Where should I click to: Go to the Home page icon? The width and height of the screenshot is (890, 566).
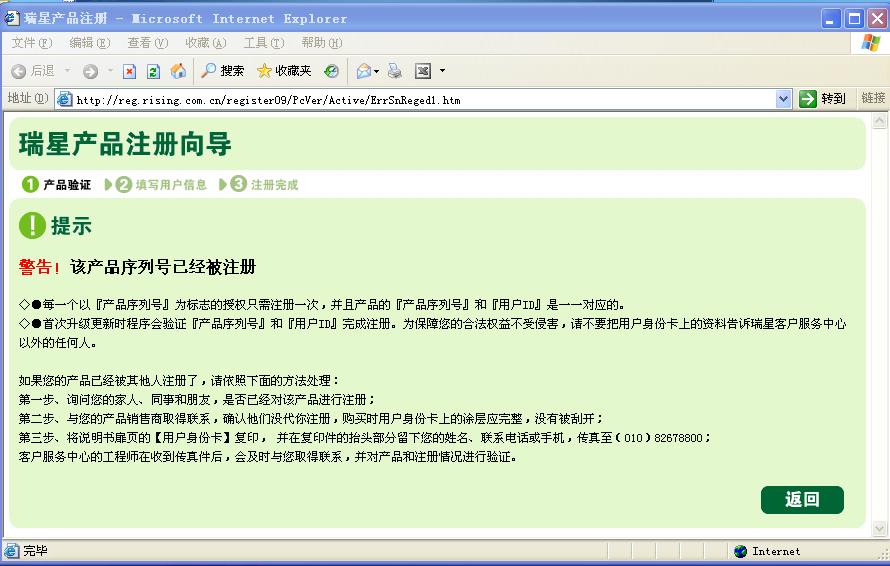click(178, 71)
